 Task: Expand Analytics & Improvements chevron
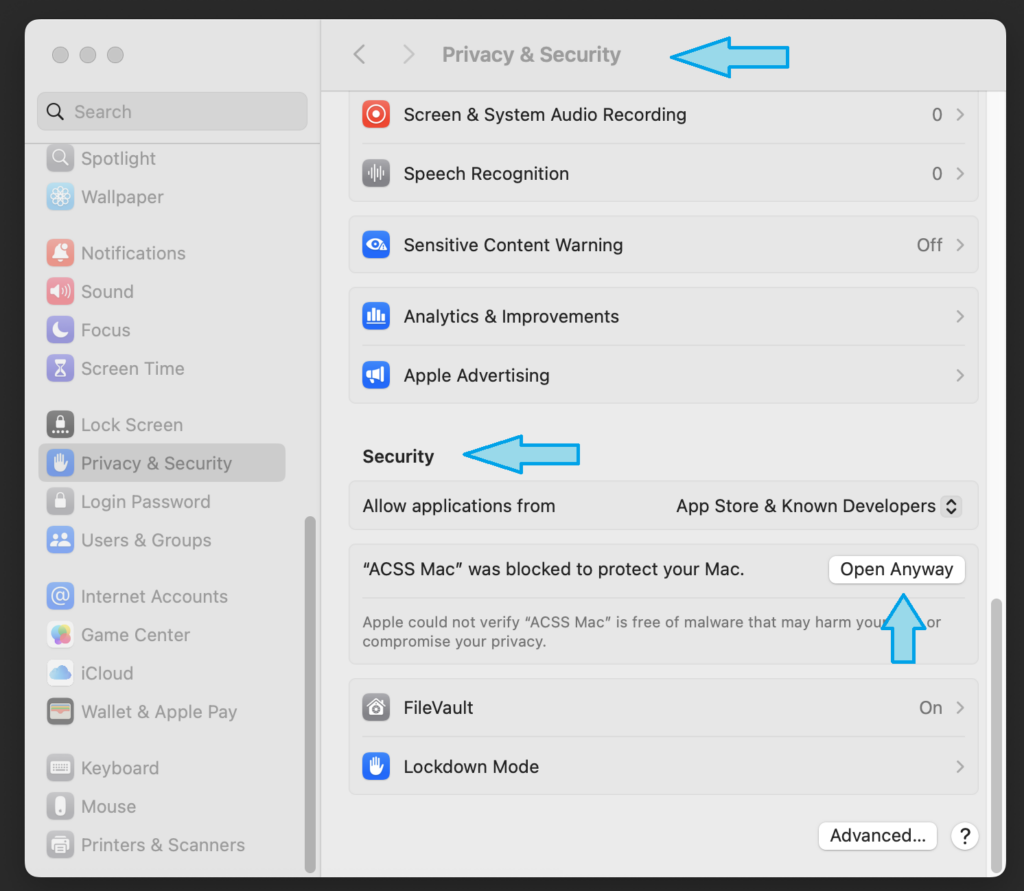[960, 316]
